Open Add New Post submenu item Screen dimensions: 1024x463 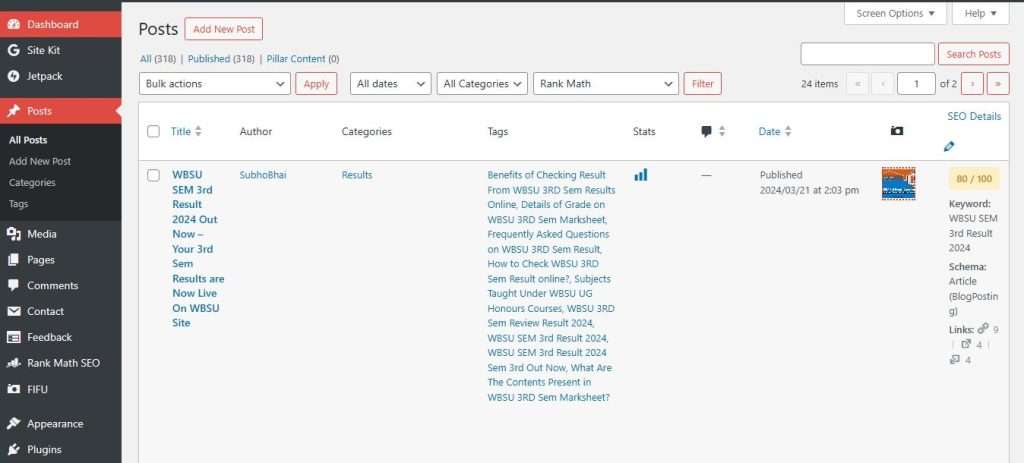[x=40, y=161]
